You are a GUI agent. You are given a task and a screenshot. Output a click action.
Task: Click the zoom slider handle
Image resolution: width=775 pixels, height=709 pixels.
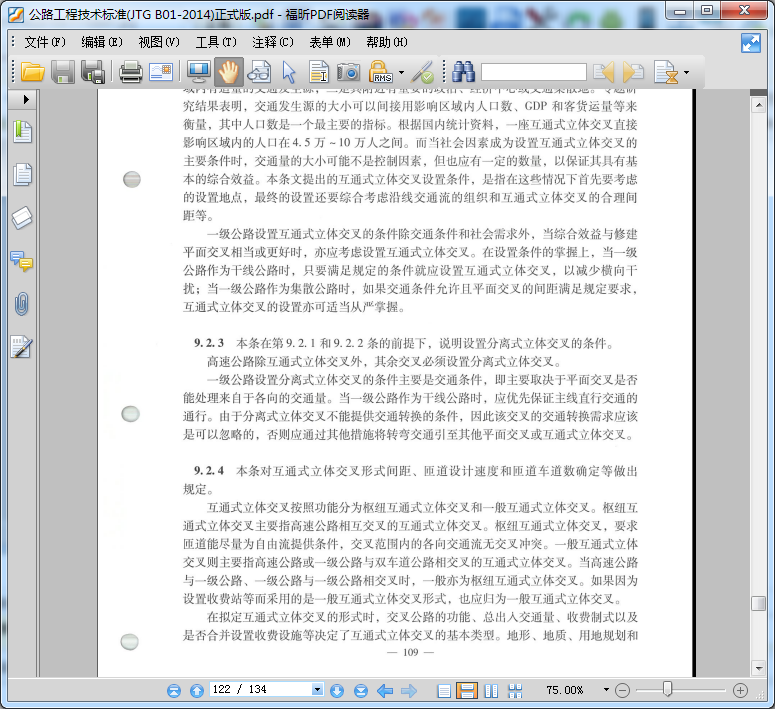(667, 689)
